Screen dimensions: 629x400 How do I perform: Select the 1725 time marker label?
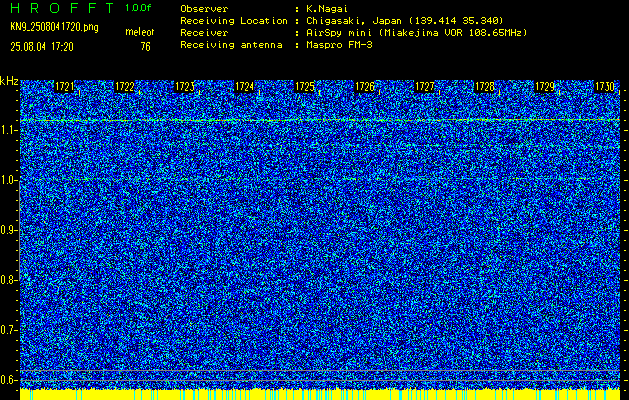point(304,87)
